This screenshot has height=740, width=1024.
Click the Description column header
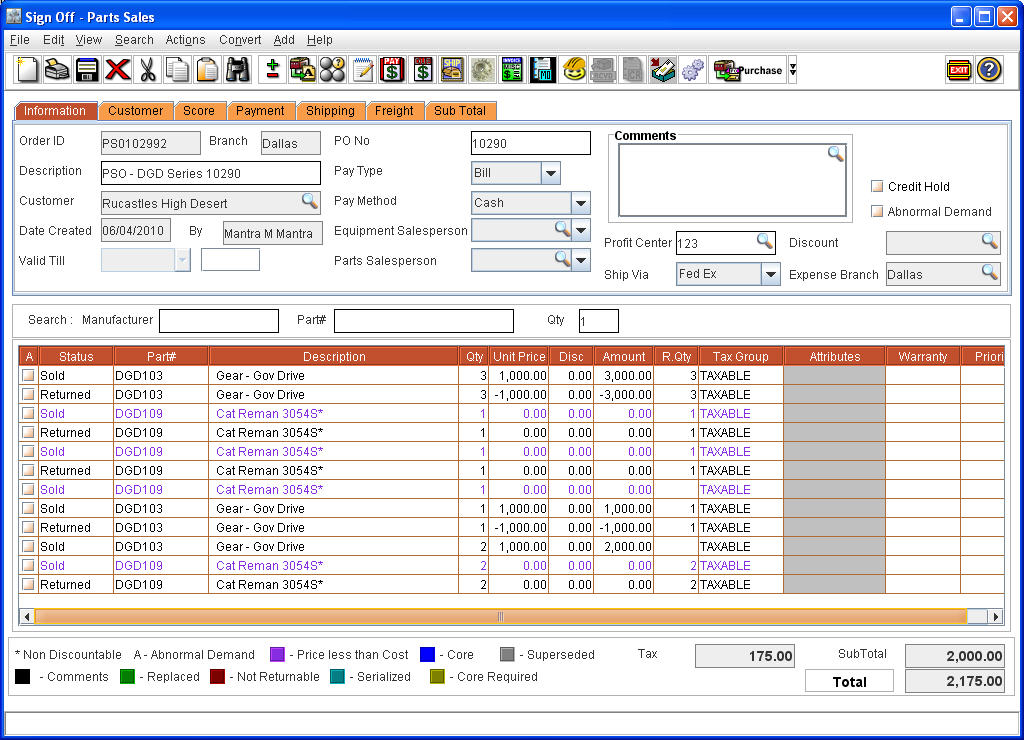pyautogui.click(x=334, y=357)
